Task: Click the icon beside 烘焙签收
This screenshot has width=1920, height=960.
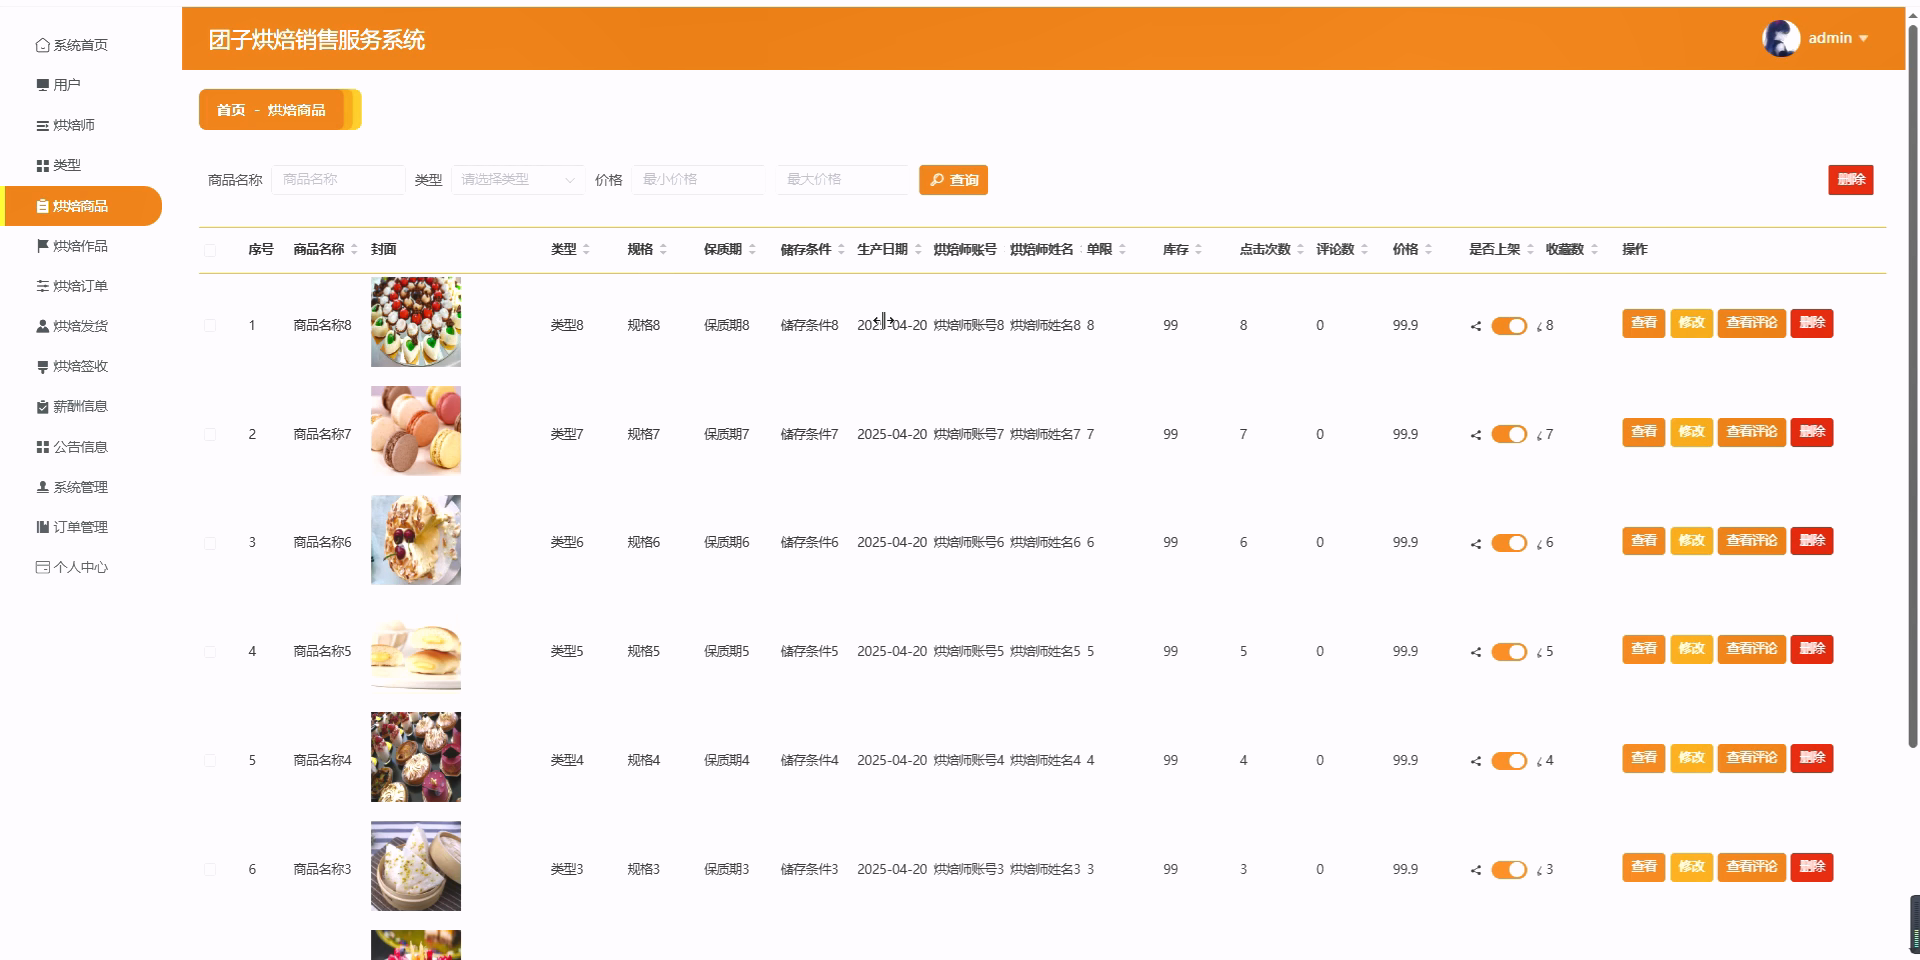Action: 42,366
